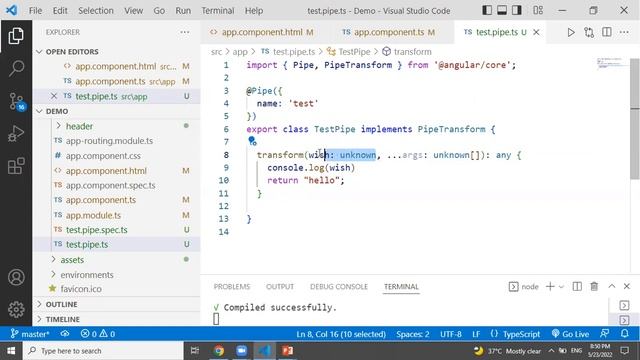Split the terminal panel
Screen dimensions: 640x360
(x=577, y=287)
